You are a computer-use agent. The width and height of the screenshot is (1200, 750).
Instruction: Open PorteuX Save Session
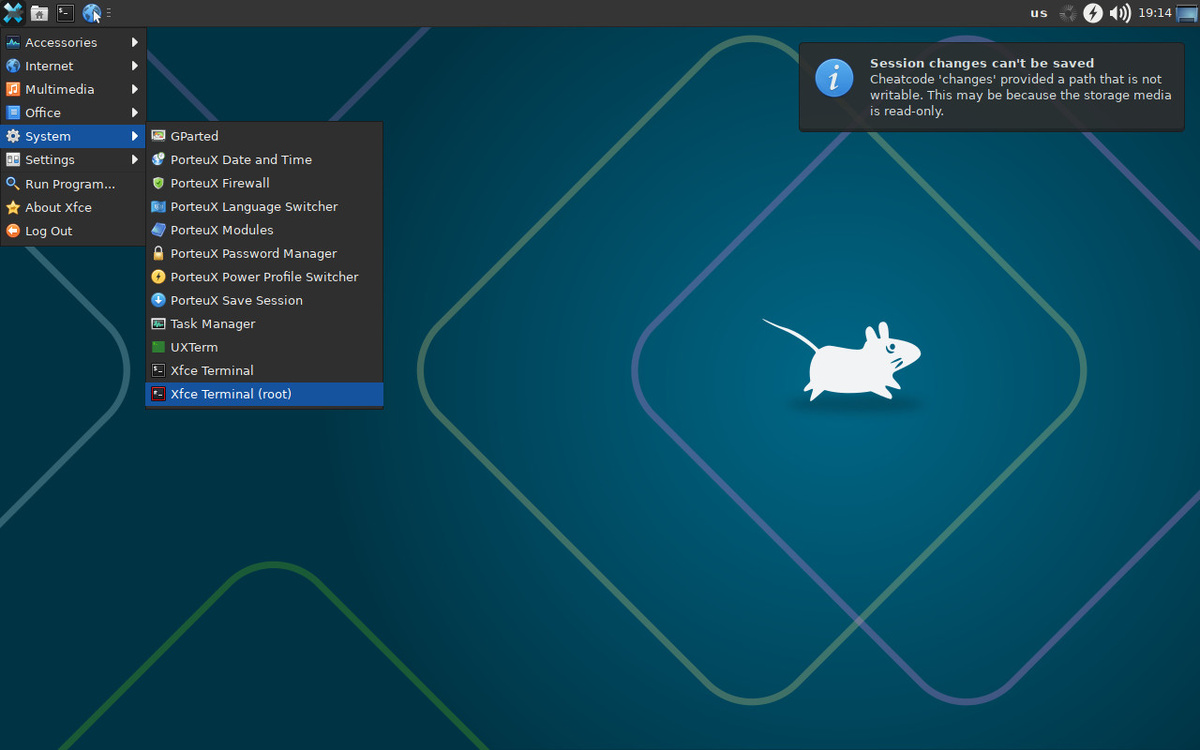(x=264, y=300)
